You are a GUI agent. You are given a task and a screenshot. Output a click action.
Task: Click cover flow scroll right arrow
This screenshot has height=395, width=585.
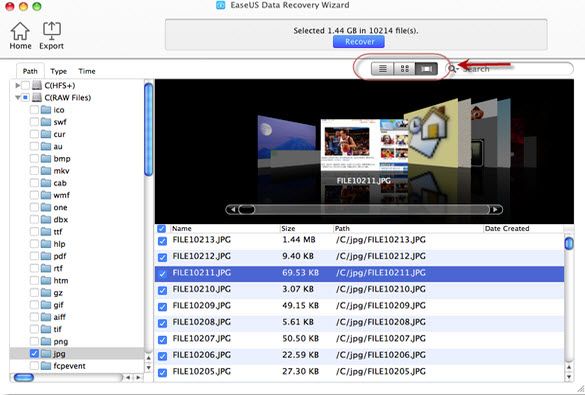495,210
